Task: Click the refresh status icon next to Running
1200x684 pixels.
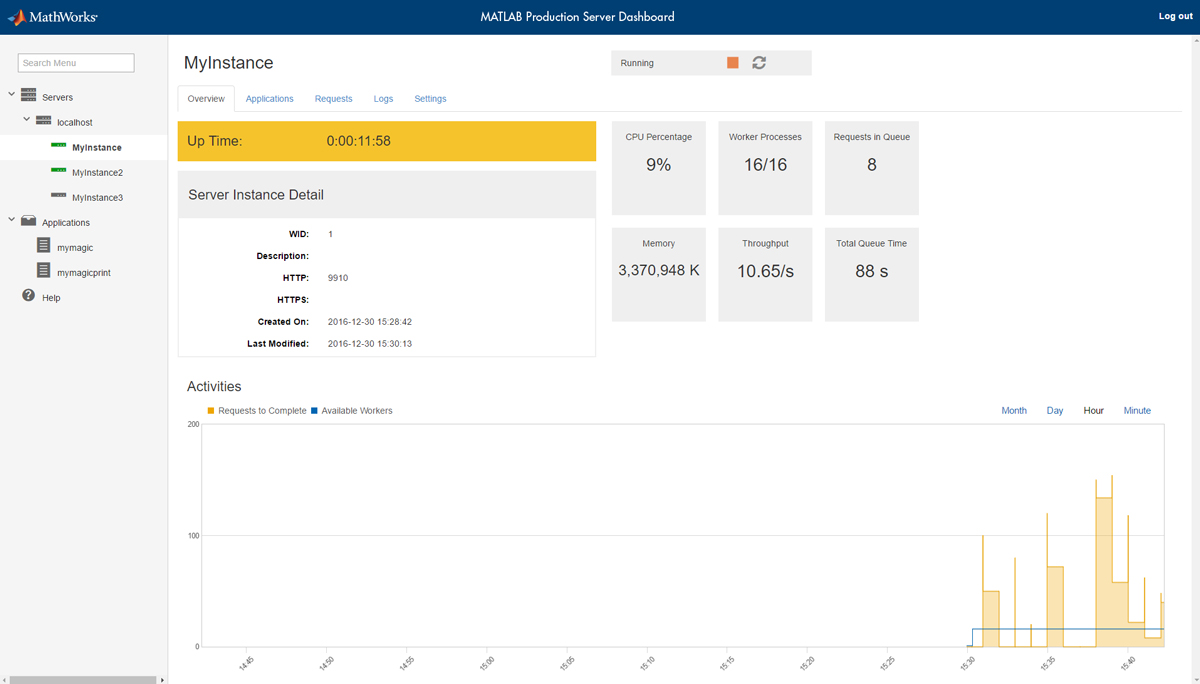Action: coord(758,62)
